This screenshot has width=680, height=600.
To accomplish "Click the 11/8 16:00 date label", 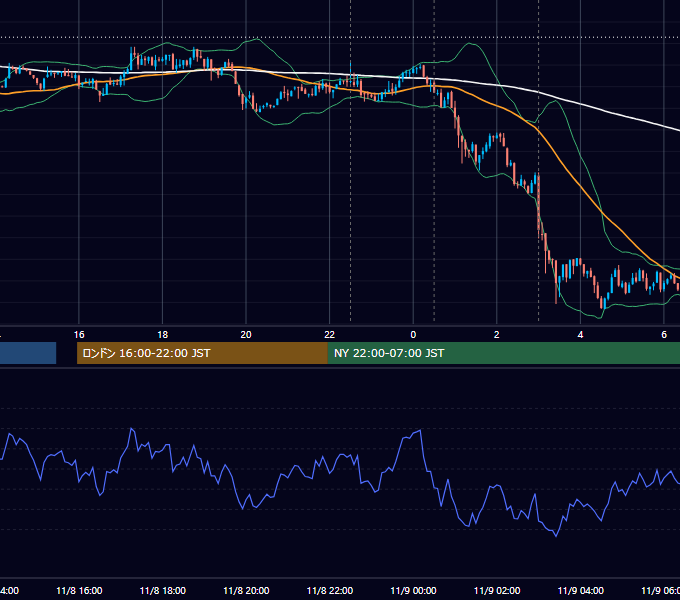I will (79, 590).
